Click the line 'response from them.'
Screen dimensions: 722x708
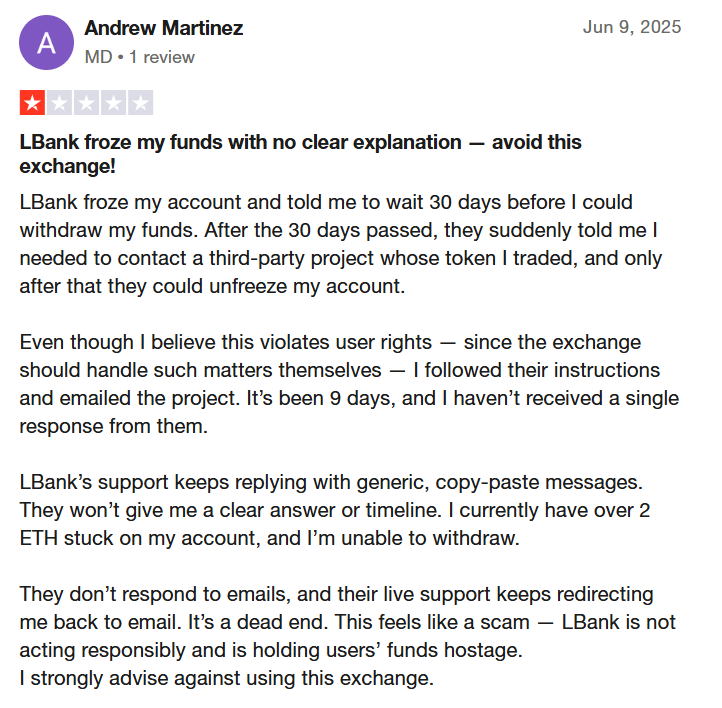point(114,426)
